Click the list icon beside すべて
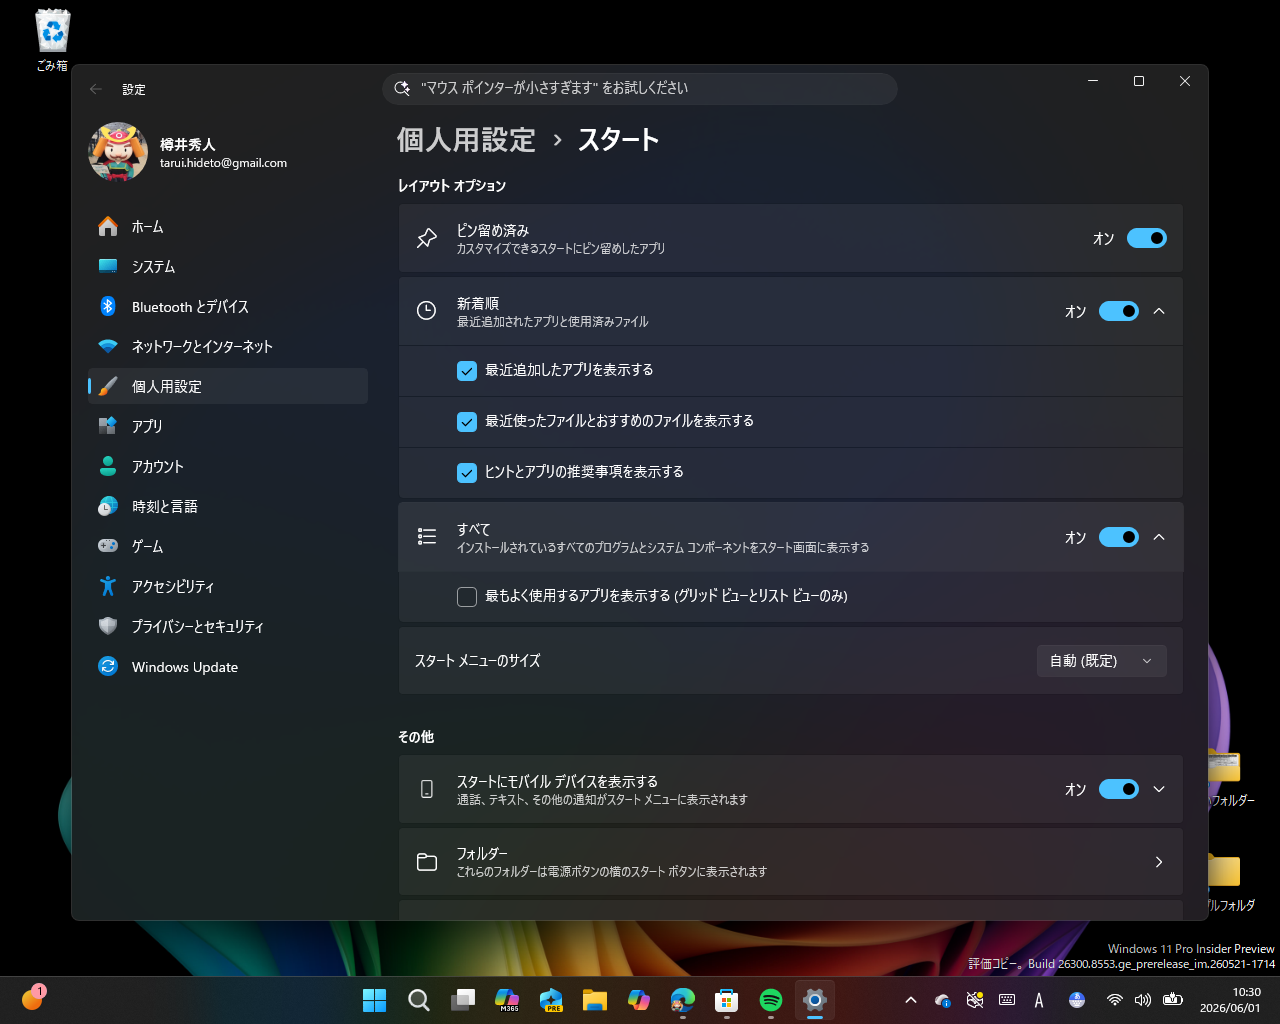The image size is (1280, 1024). pyautogui.click(x=427, y=537)
